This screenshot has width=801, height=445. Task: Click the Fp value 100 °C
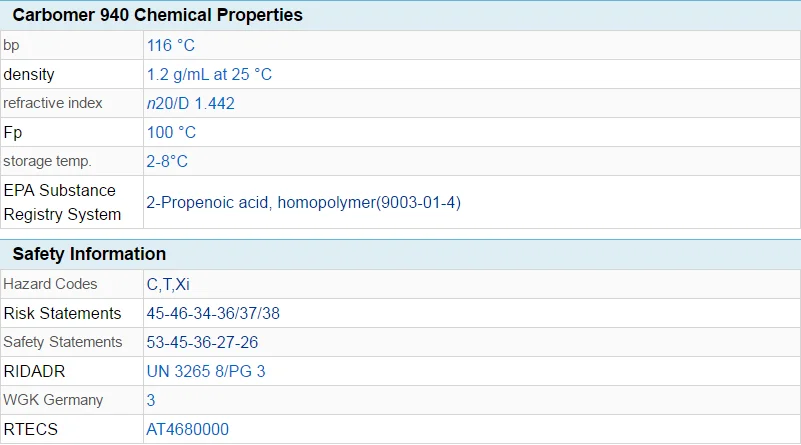171,133
